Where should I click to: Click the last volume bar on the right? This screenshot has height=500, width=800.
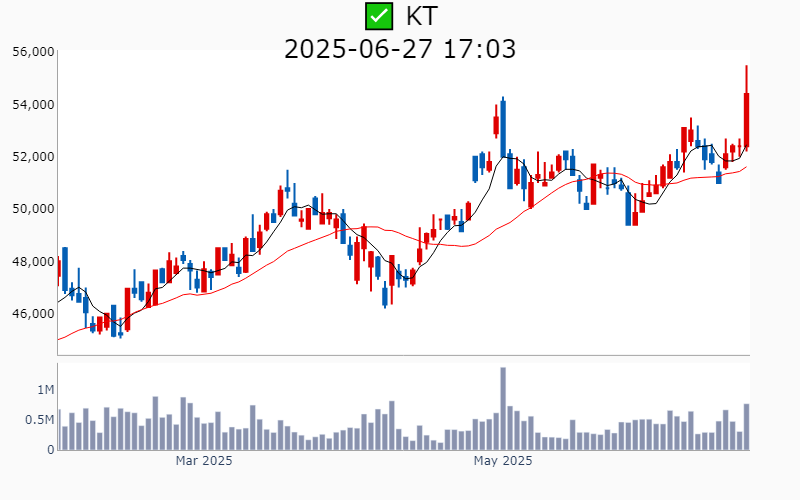coord(746,427)
